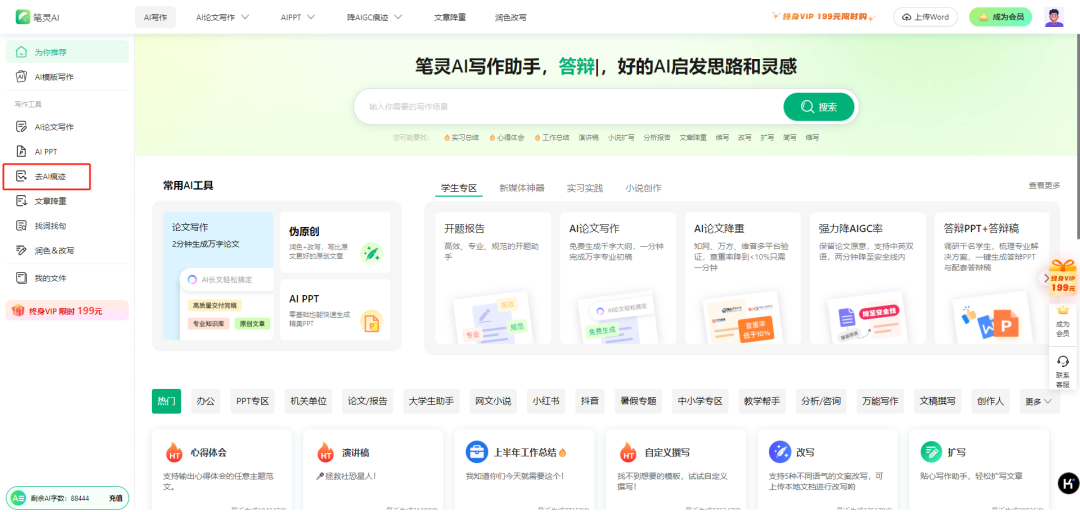The height and width of the screenshot is (512, 1080).
Task: Select the AI模版写作 sidebar icon
Action: click(21, 76)
